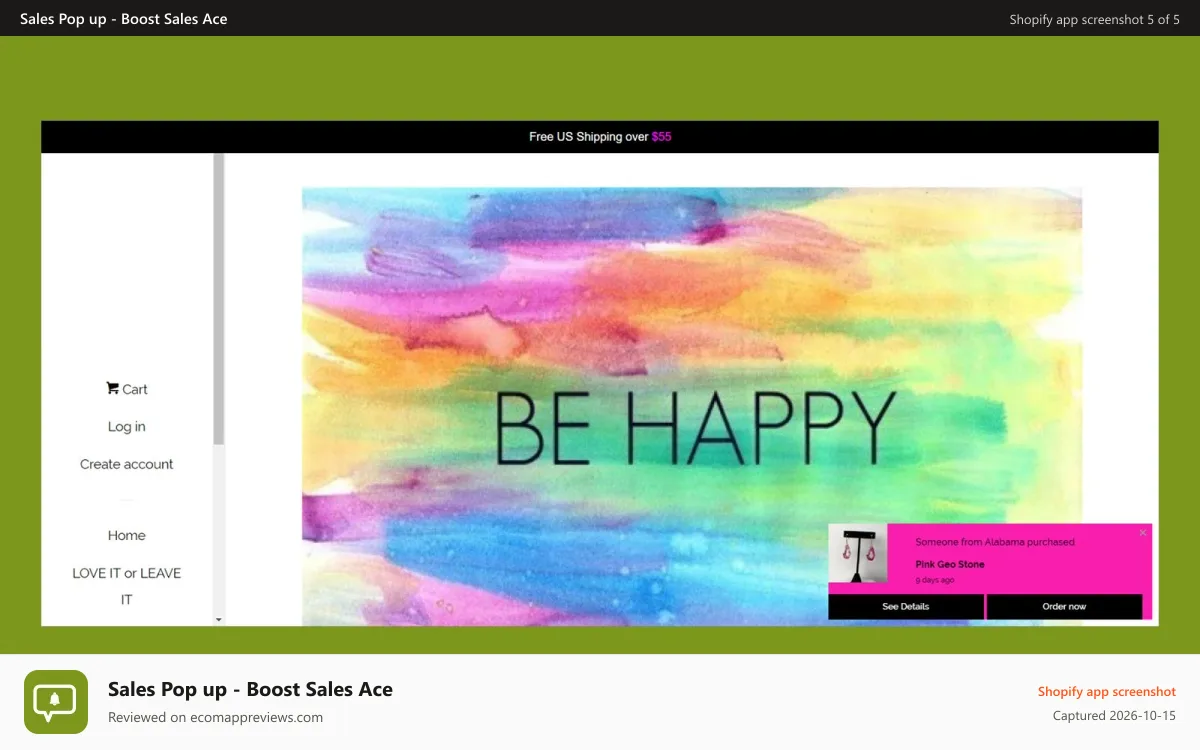Click 'Someone from Alabama purchased' text
The width and height of the screenshot is (1200, 750).
tap(995, 542)
